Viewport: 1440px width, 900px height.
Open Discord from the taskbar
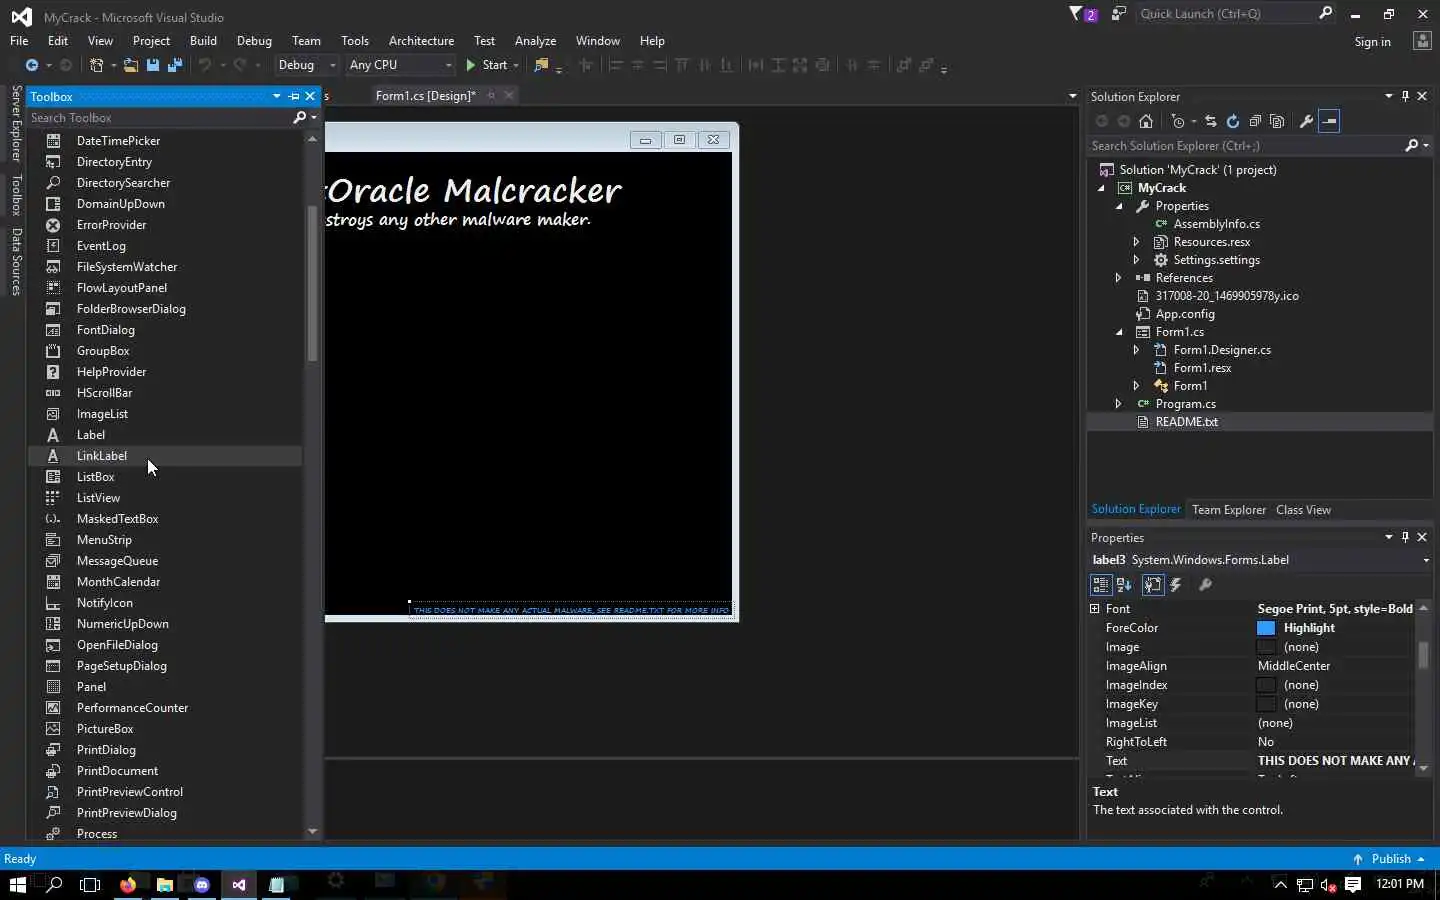202,884
